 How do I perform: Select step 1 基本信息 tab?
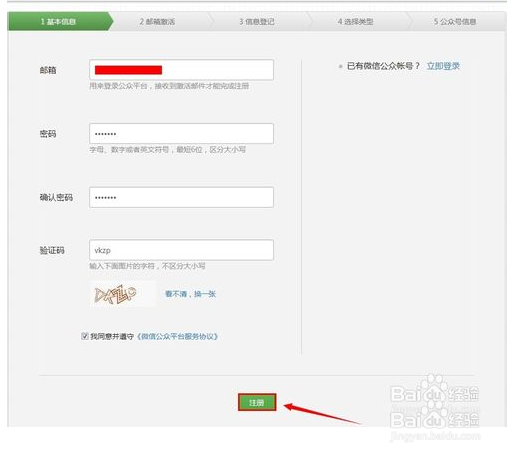pos(60,22)
